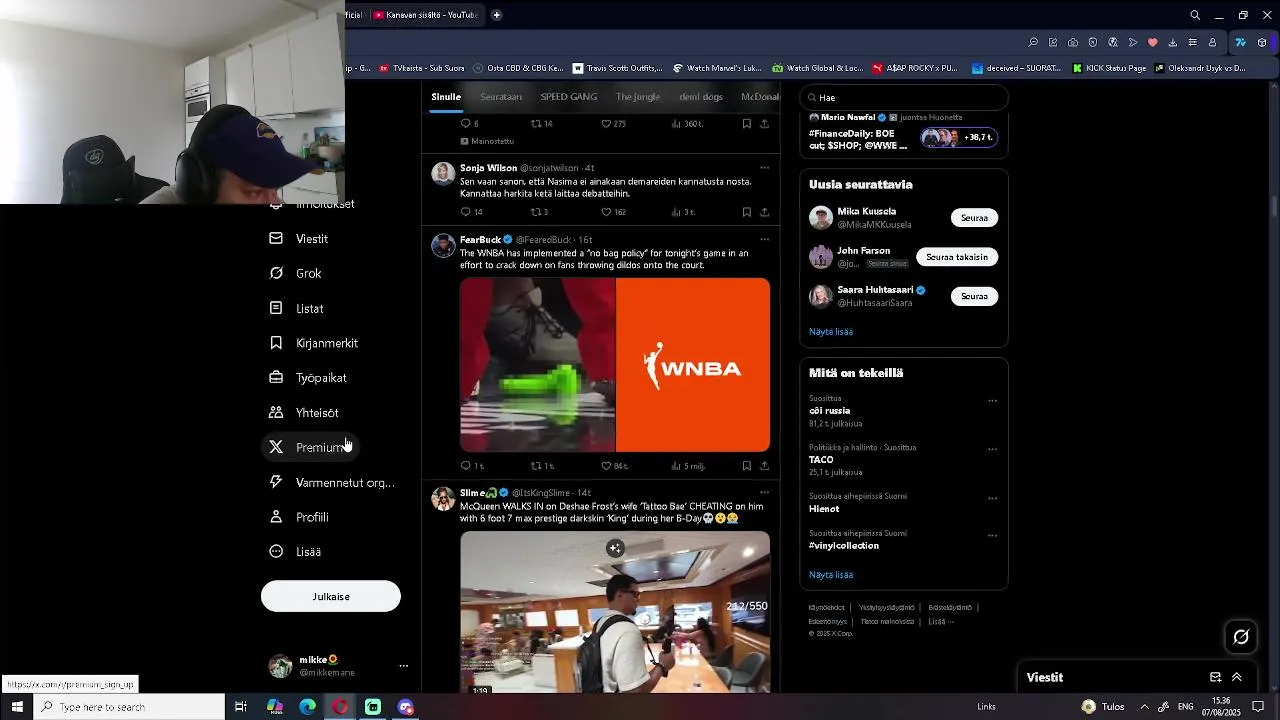Open the Windows Start menu
Image resolution: width=1280 pixels, height=720 pixels.
click(17, 707)
